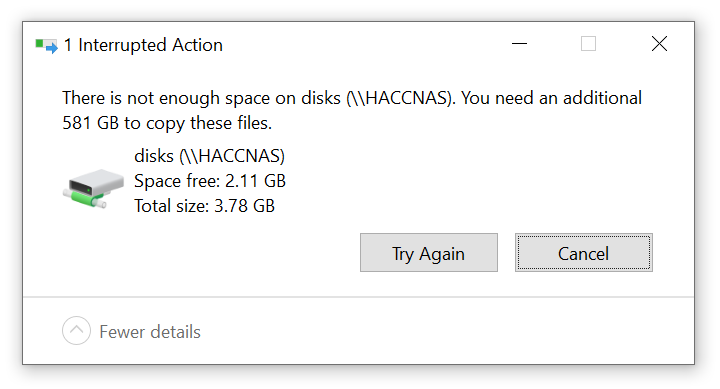Click the empty footer area right of Fewer details

coord(445,332)
